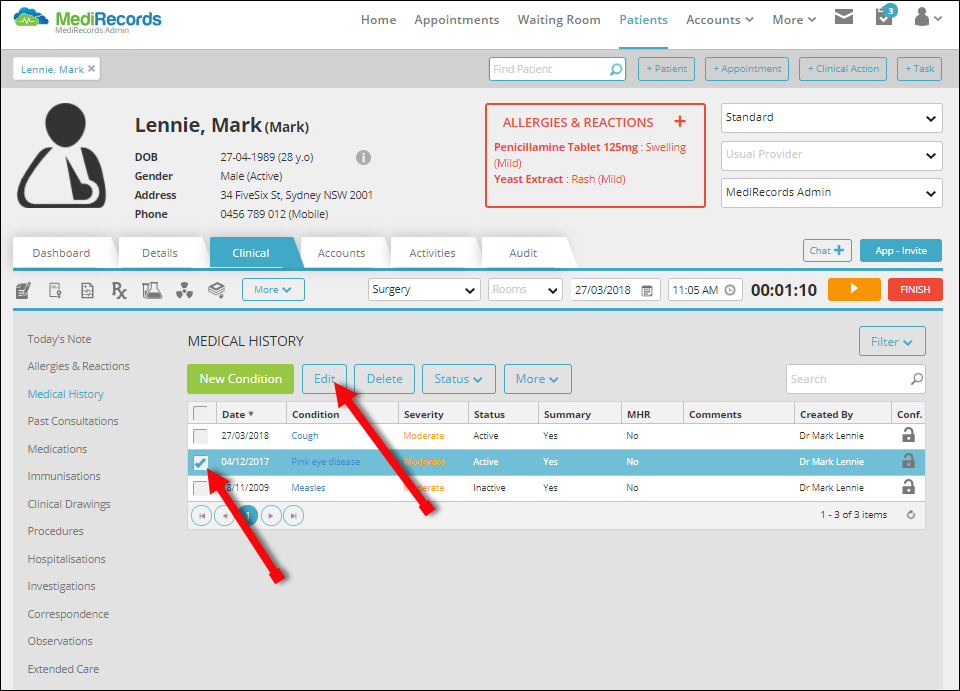Screen dimensions: 960x691
Task: Check the Cough row checkbox
Action: 200,436
